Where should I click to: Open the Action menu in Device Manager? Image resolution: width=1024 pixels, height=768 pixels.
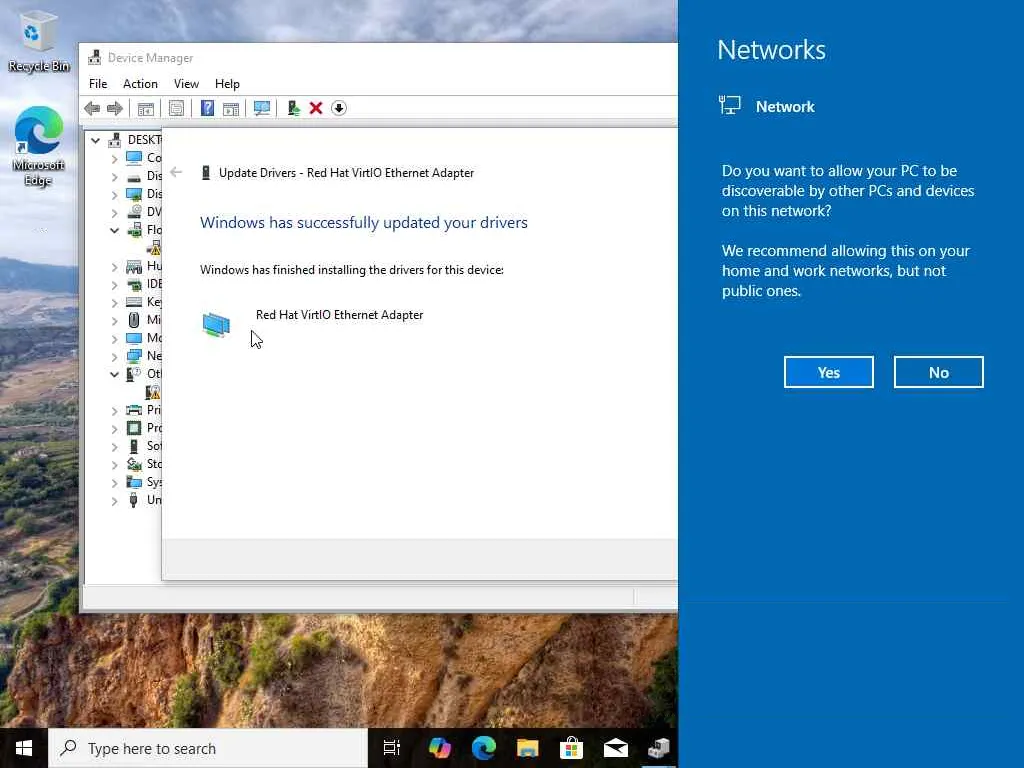click(x=140, y=84)
